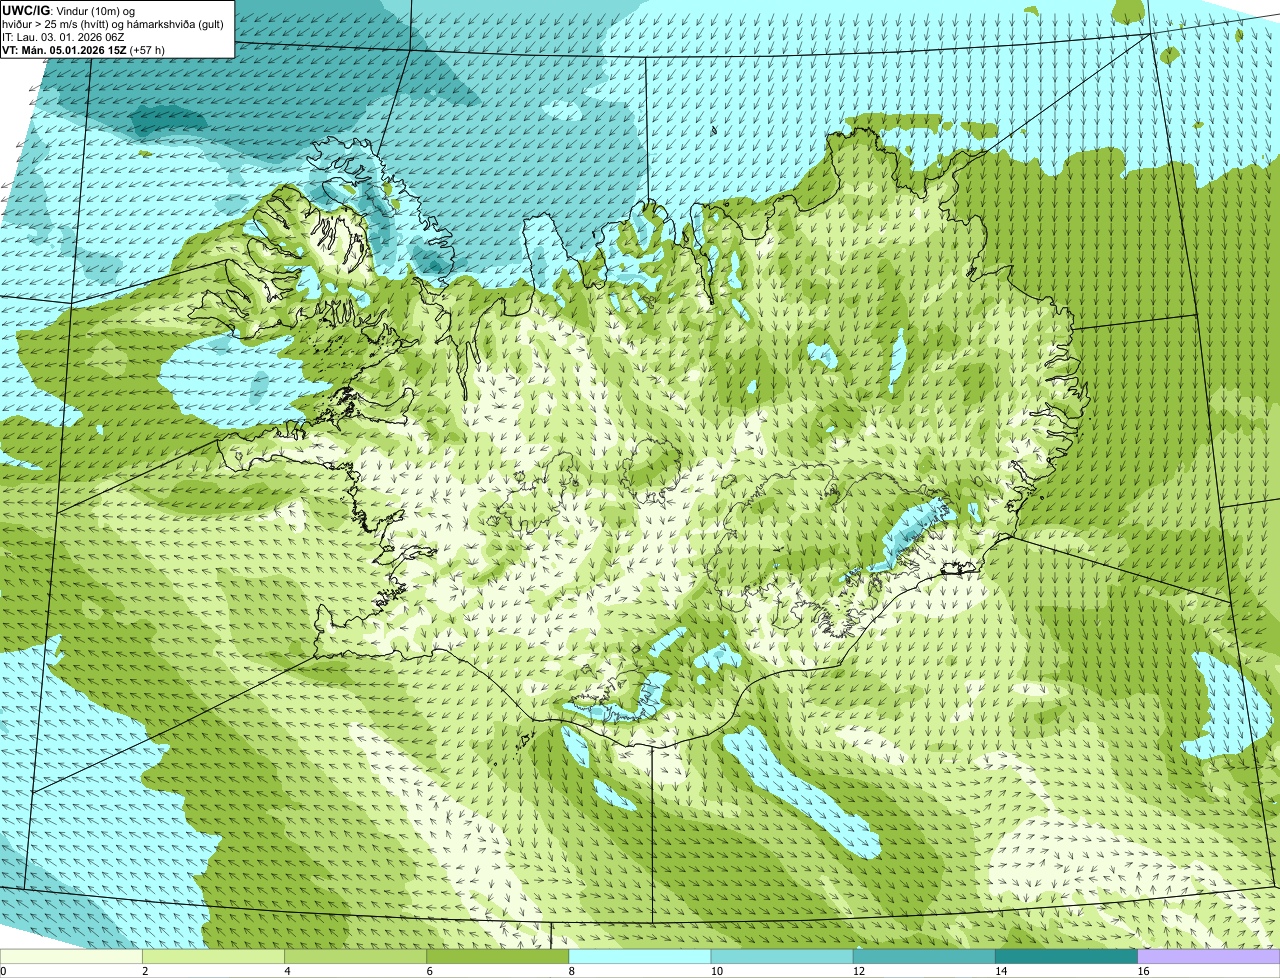Click the line 'hviður > 25 m/s (hvítt) og hámarkshviða (gult)'

113,23
